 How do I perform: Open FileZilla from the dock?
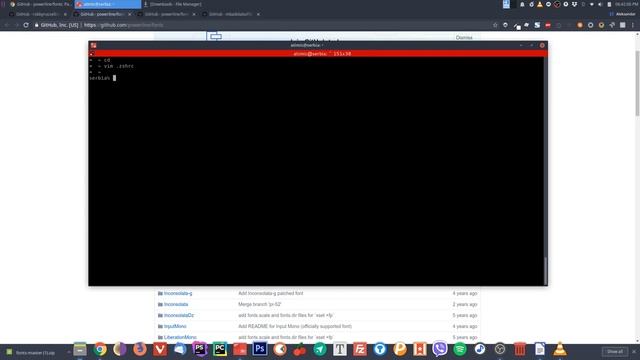coord(360,349)
